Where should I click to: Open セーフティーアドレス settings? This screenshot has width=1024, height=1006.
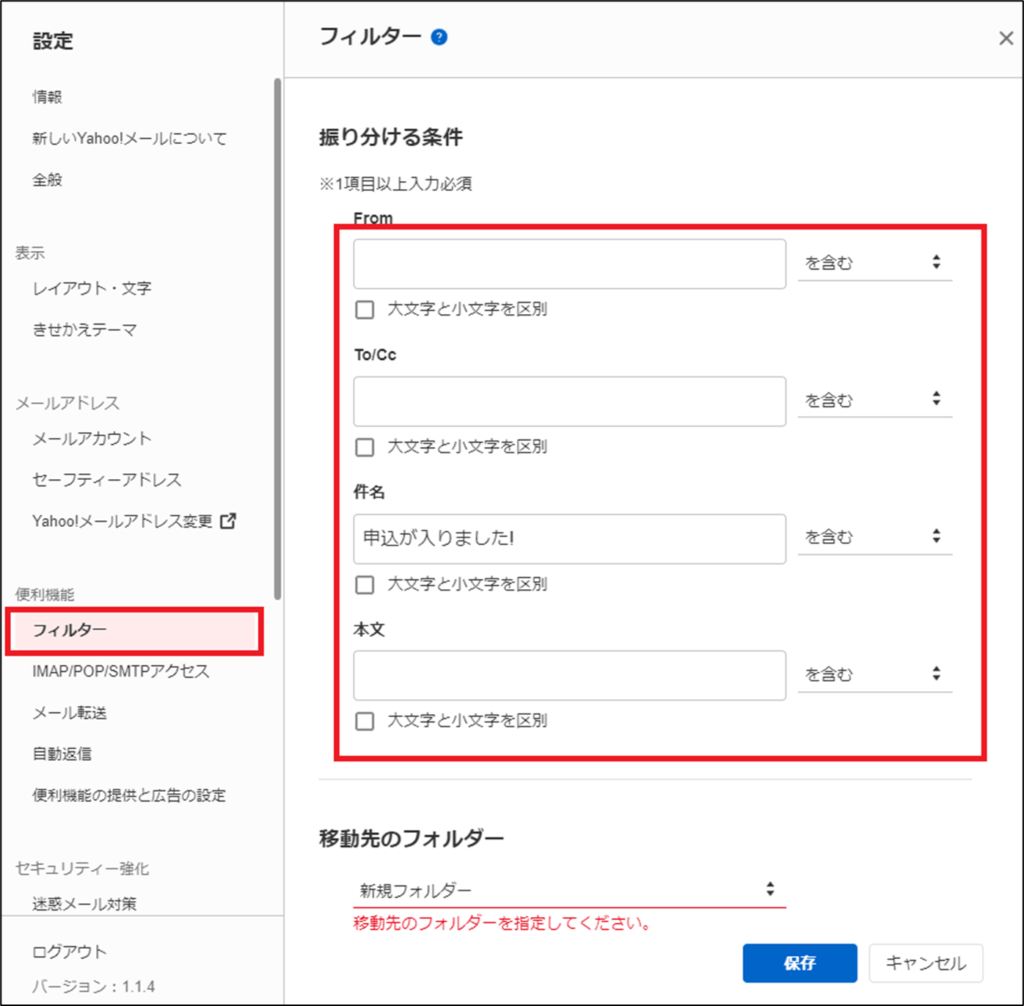(x=106, y=479)
